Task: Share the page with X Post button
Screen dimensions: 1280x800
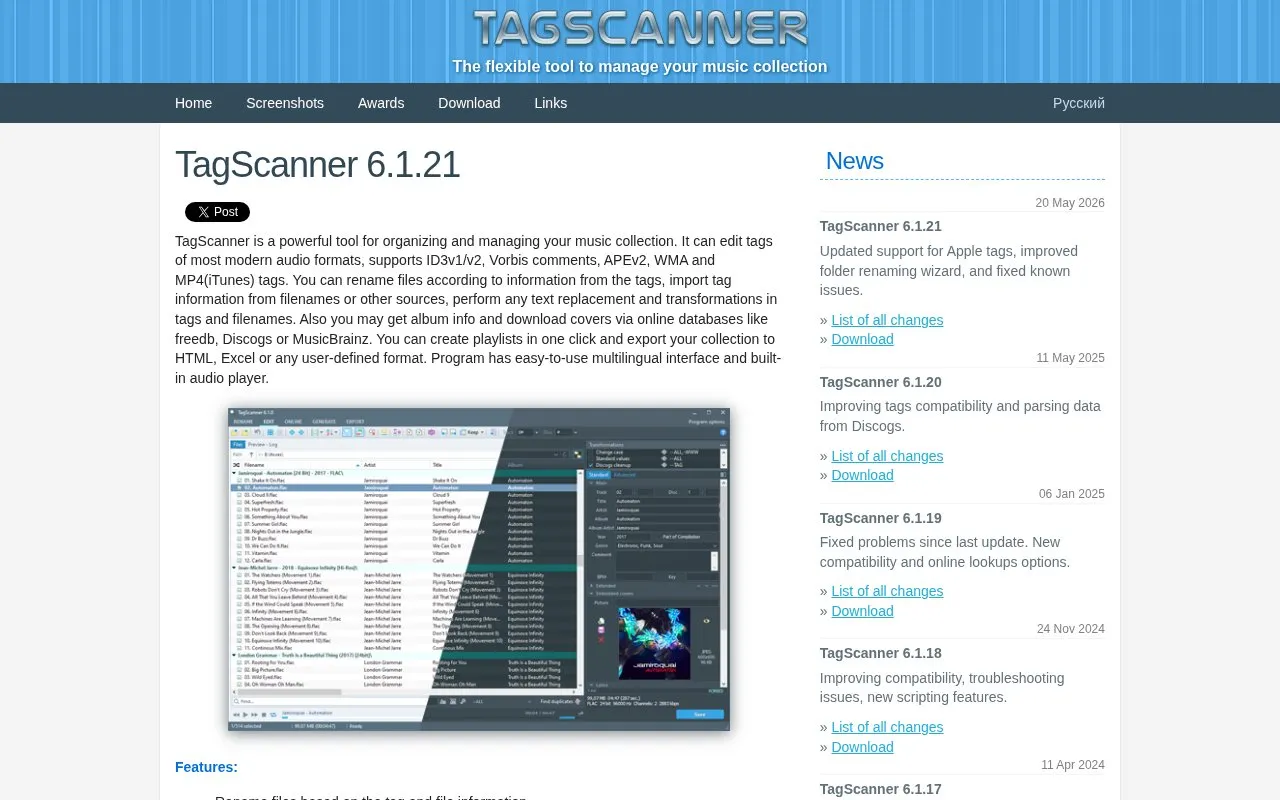Action: 217,212
